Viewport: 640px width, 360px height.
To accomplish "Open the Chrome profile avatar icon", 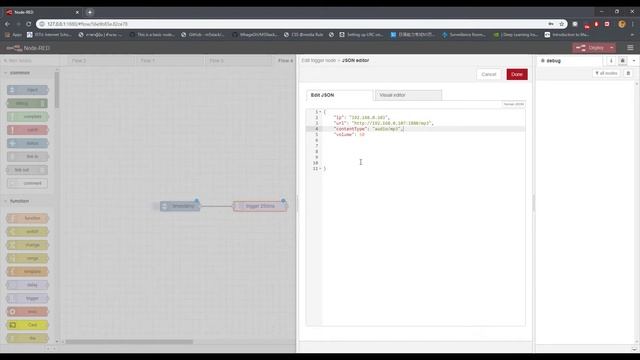I will click(622, 24).
